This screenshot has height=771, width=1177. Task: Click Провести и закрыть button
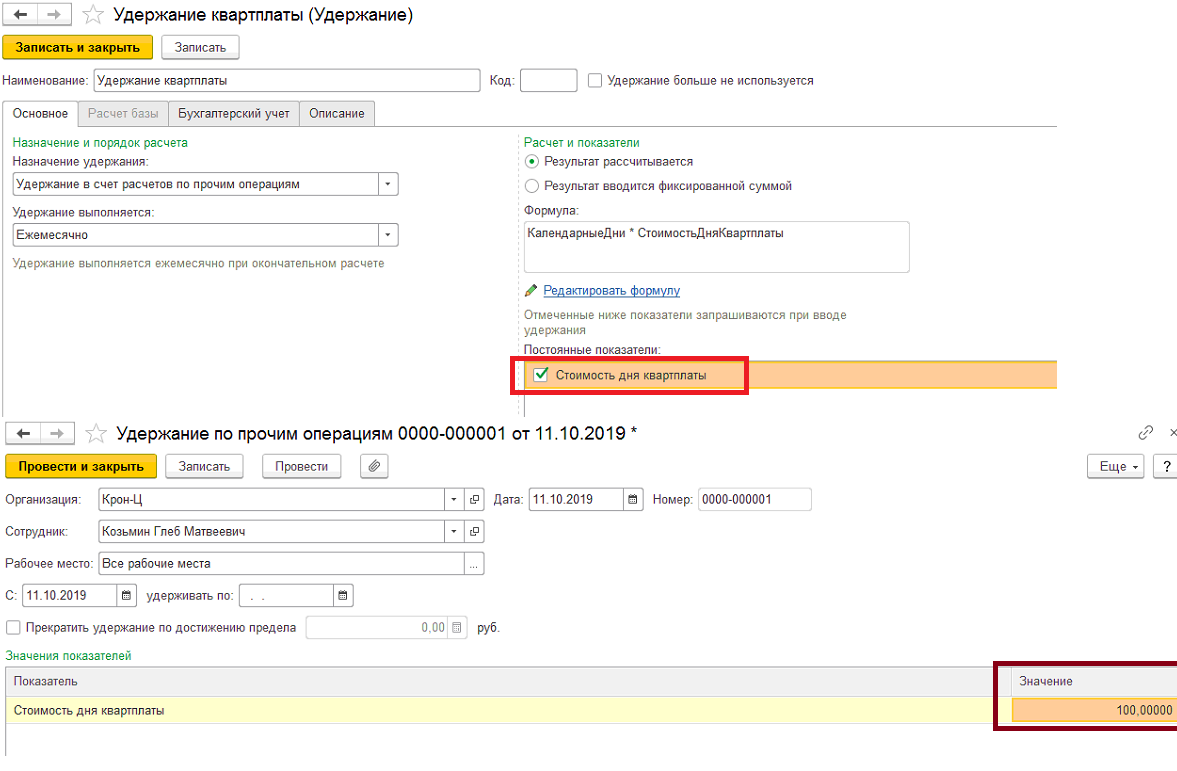point(81,466)
